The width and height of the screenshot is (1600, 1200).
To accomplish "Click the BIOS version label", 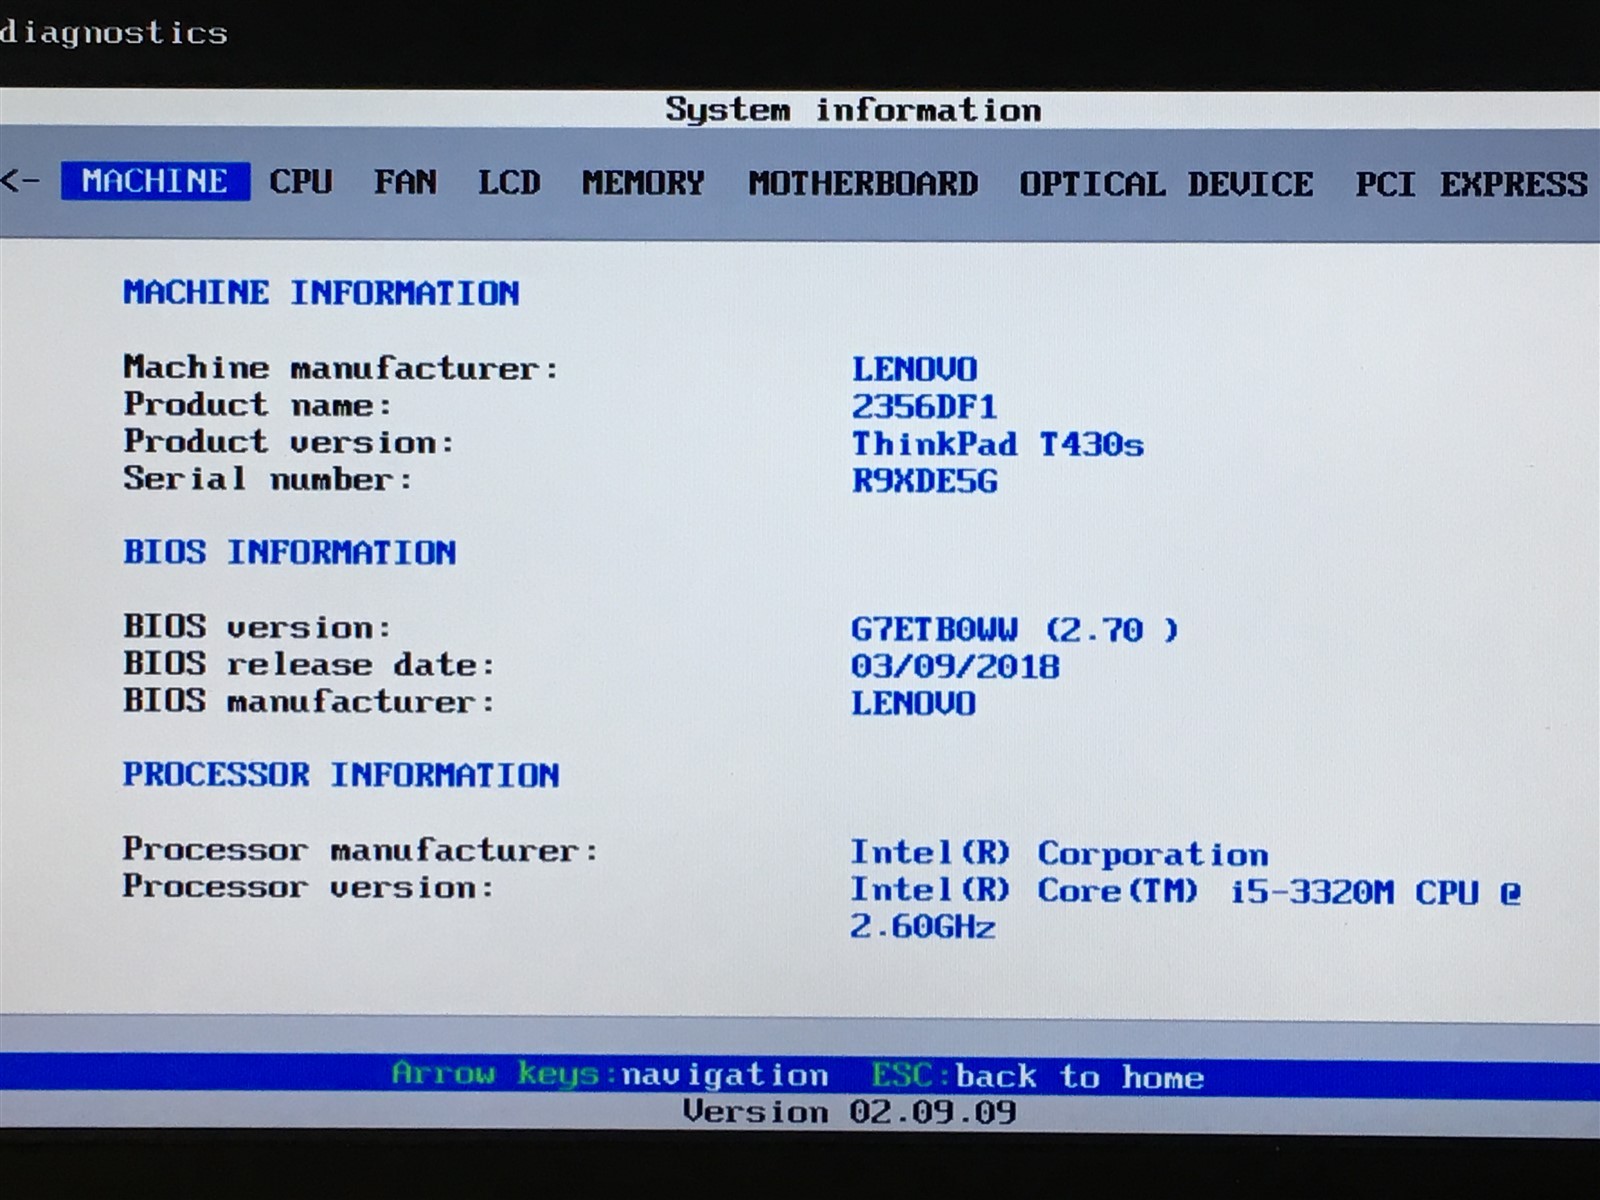I will (x=258, y=627).
